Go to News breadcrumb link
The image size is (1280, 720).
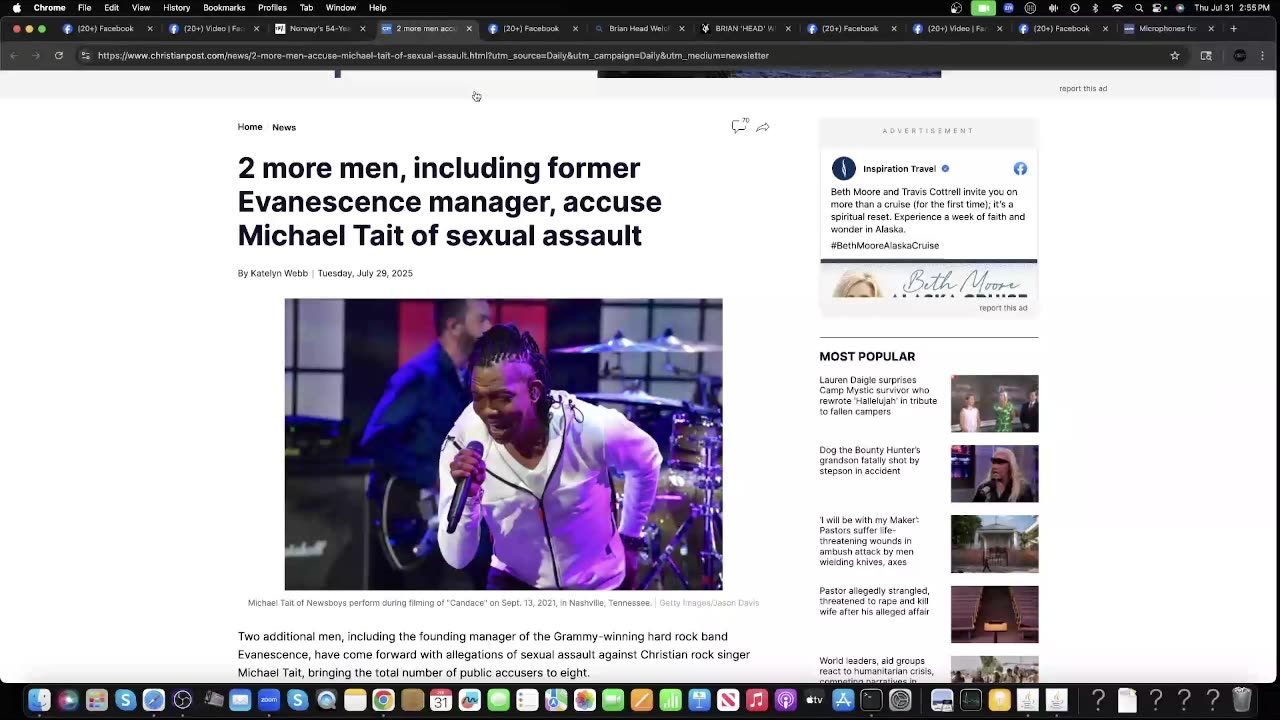tap(284, 127)
